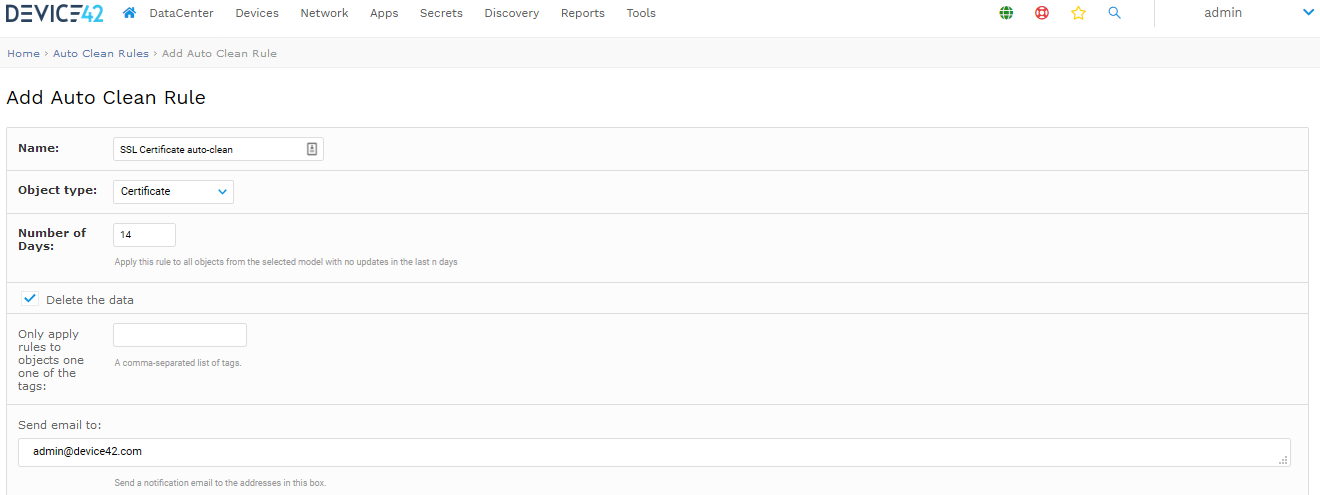Click the tags input field
Viewport: 1320px width, 495px height.
click(180, 335)
